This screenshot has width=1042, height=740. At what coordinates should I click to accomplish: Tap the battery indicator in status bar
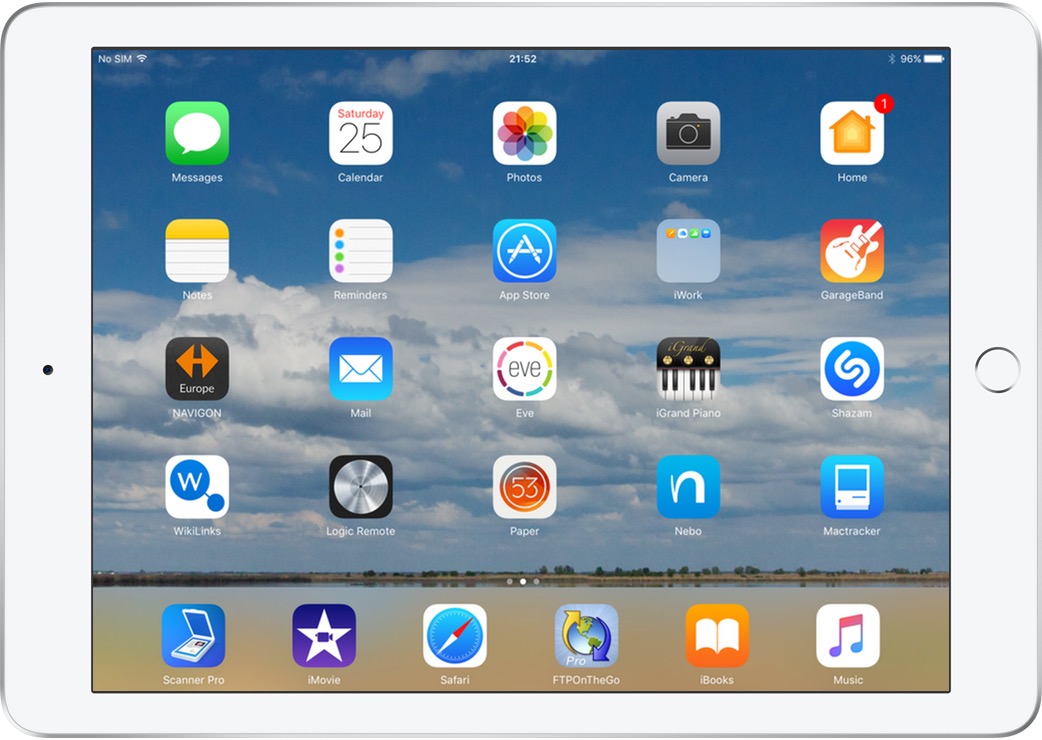coord(934,58)
